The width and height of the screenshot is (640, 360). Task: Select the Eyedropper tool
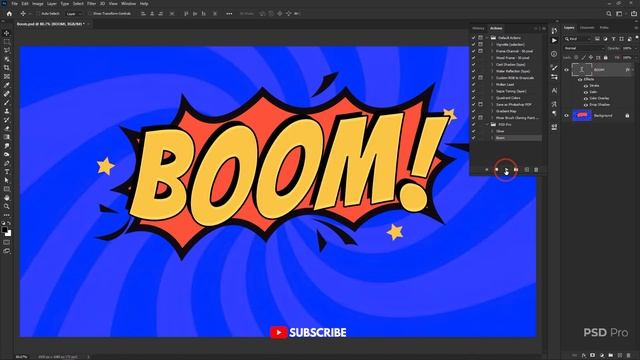coord(7,85)
